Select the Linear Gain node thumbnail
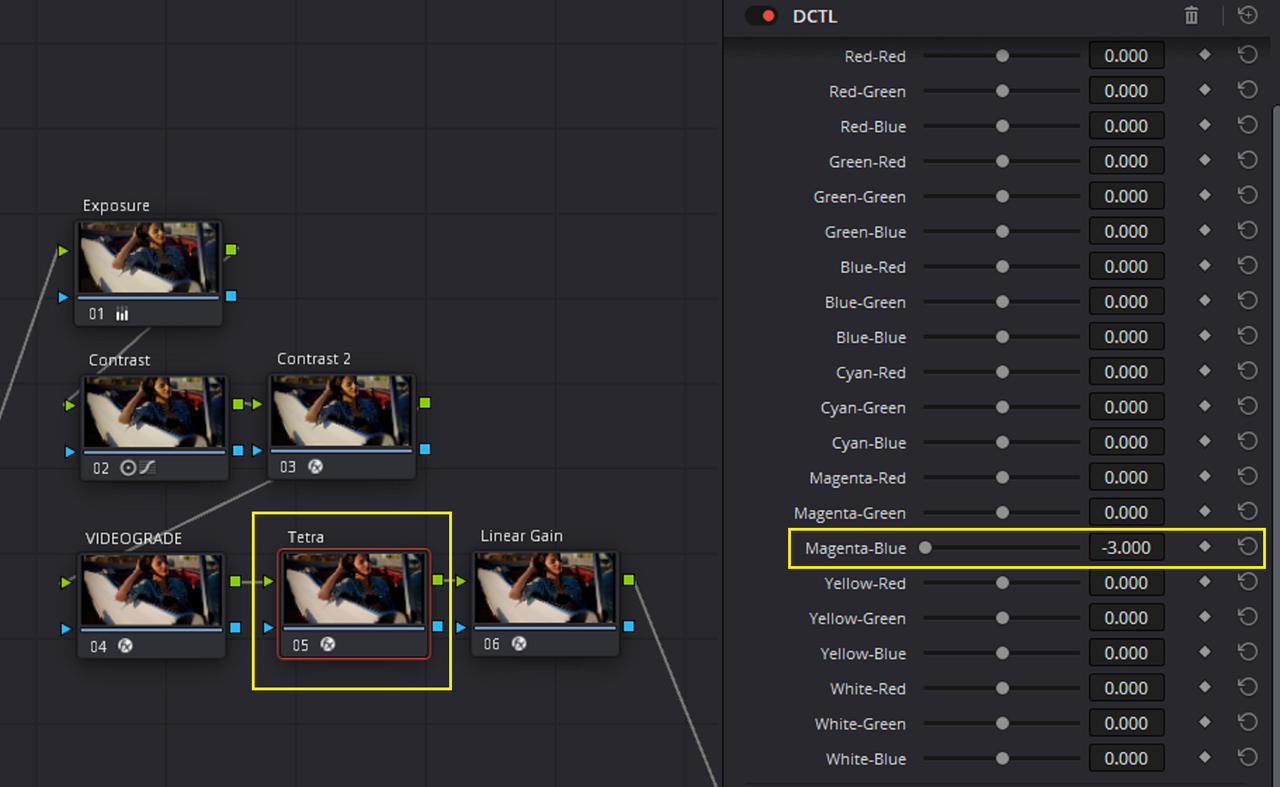 546,589
